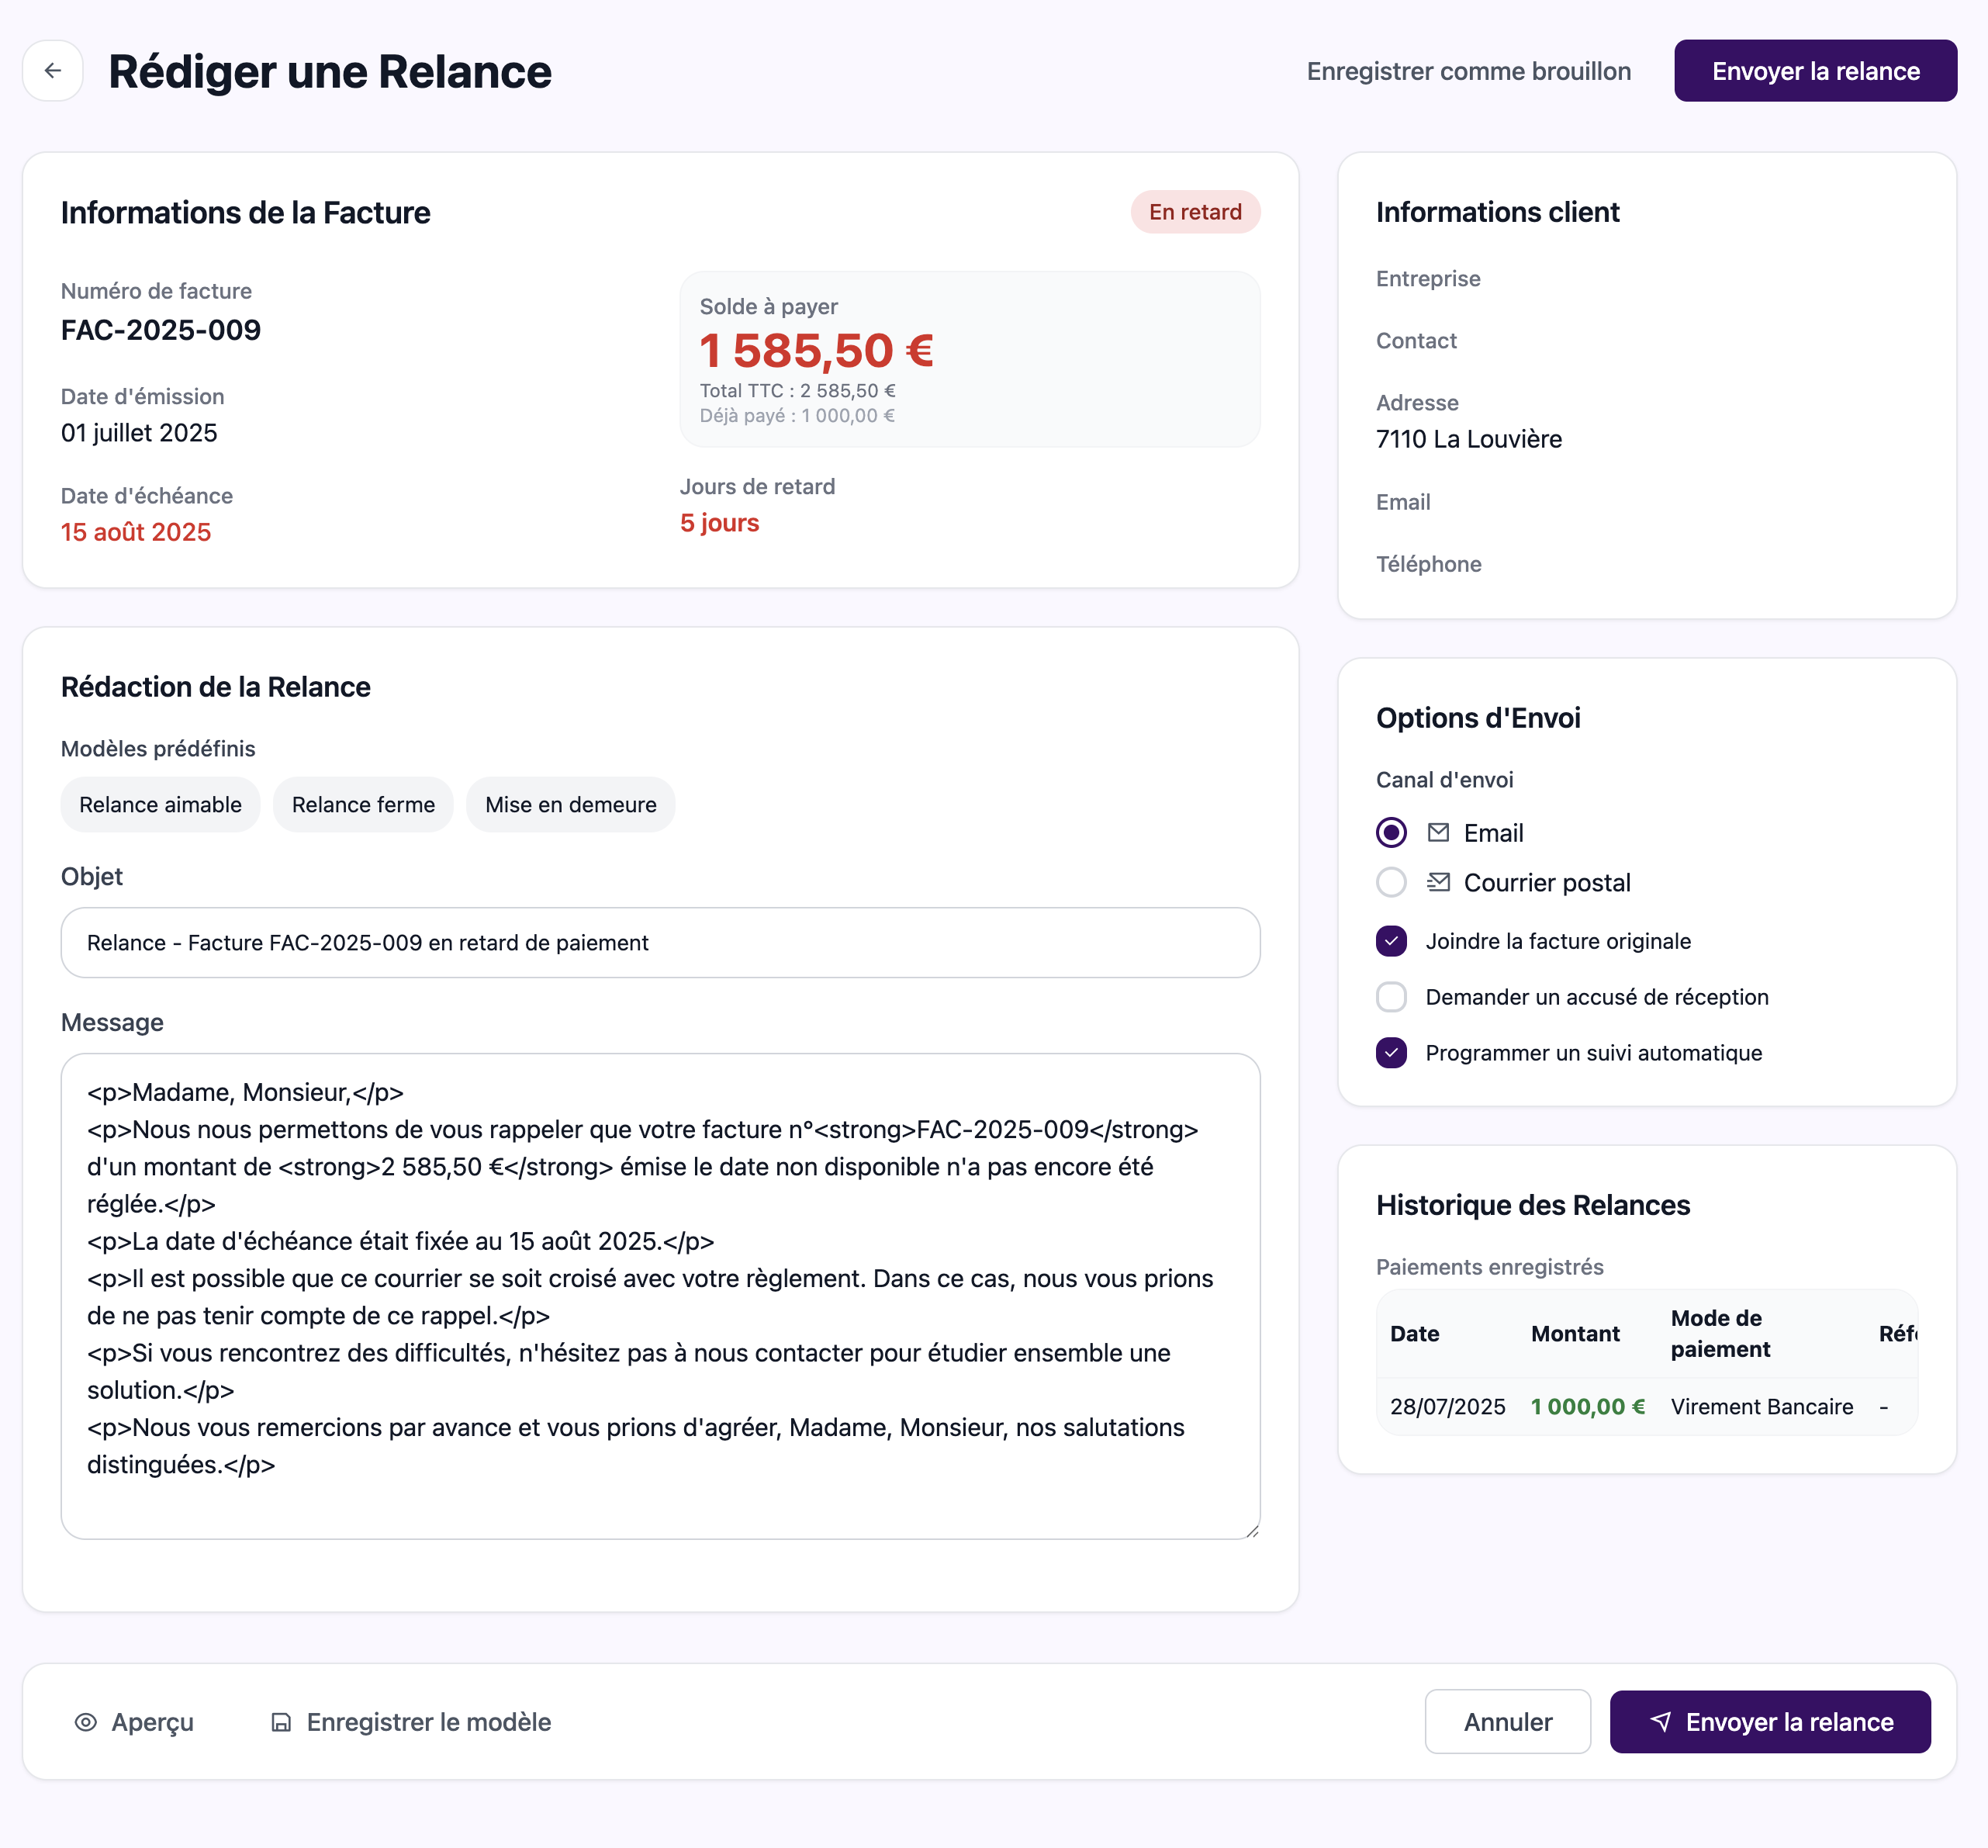Select the Email sending channel radio
The height and width of the screenshot is (1848, 1988).
(x=1391, y=832)
